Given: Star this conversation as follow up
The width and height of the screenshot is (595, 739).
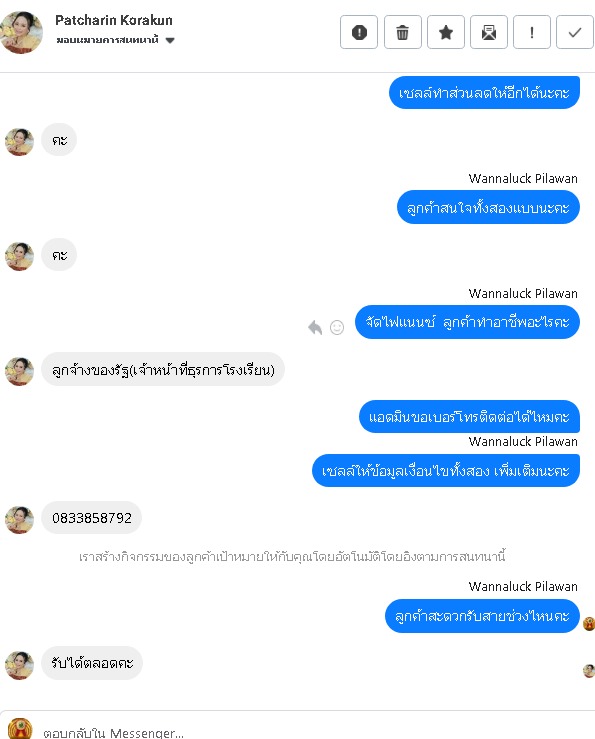Looking at the screenshot, I should point(446,32).
